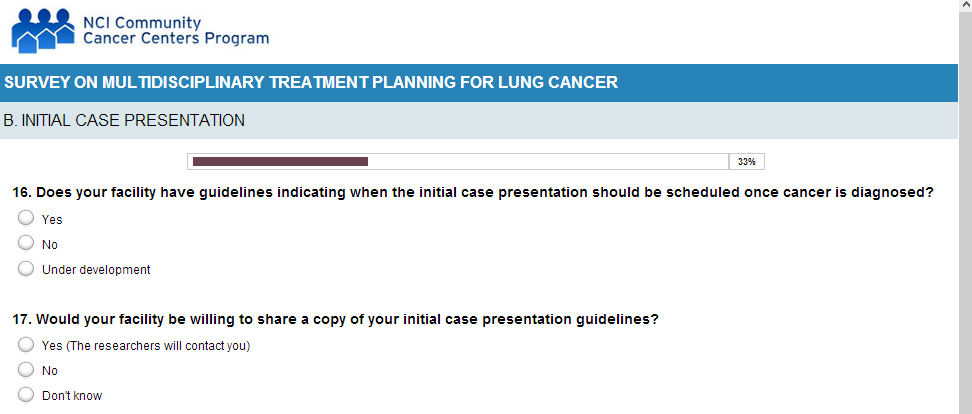This screenshot has width=972, height=414.
Task: Select 'Yes' radio for question 16
Action: point(27,218)
